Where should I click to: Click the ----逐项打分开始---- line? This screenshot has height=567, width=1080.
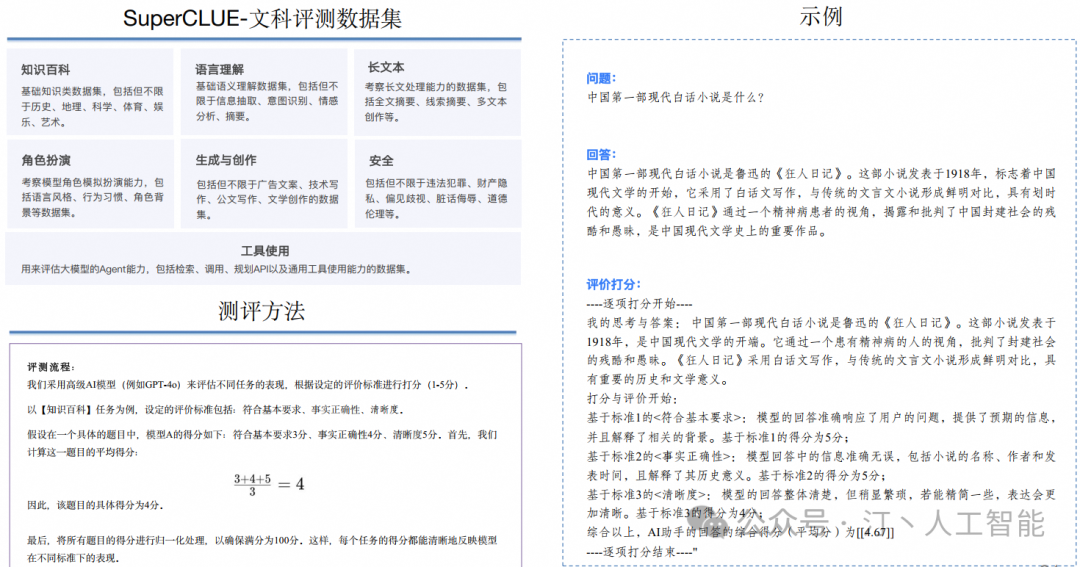[x=639, y=304]
